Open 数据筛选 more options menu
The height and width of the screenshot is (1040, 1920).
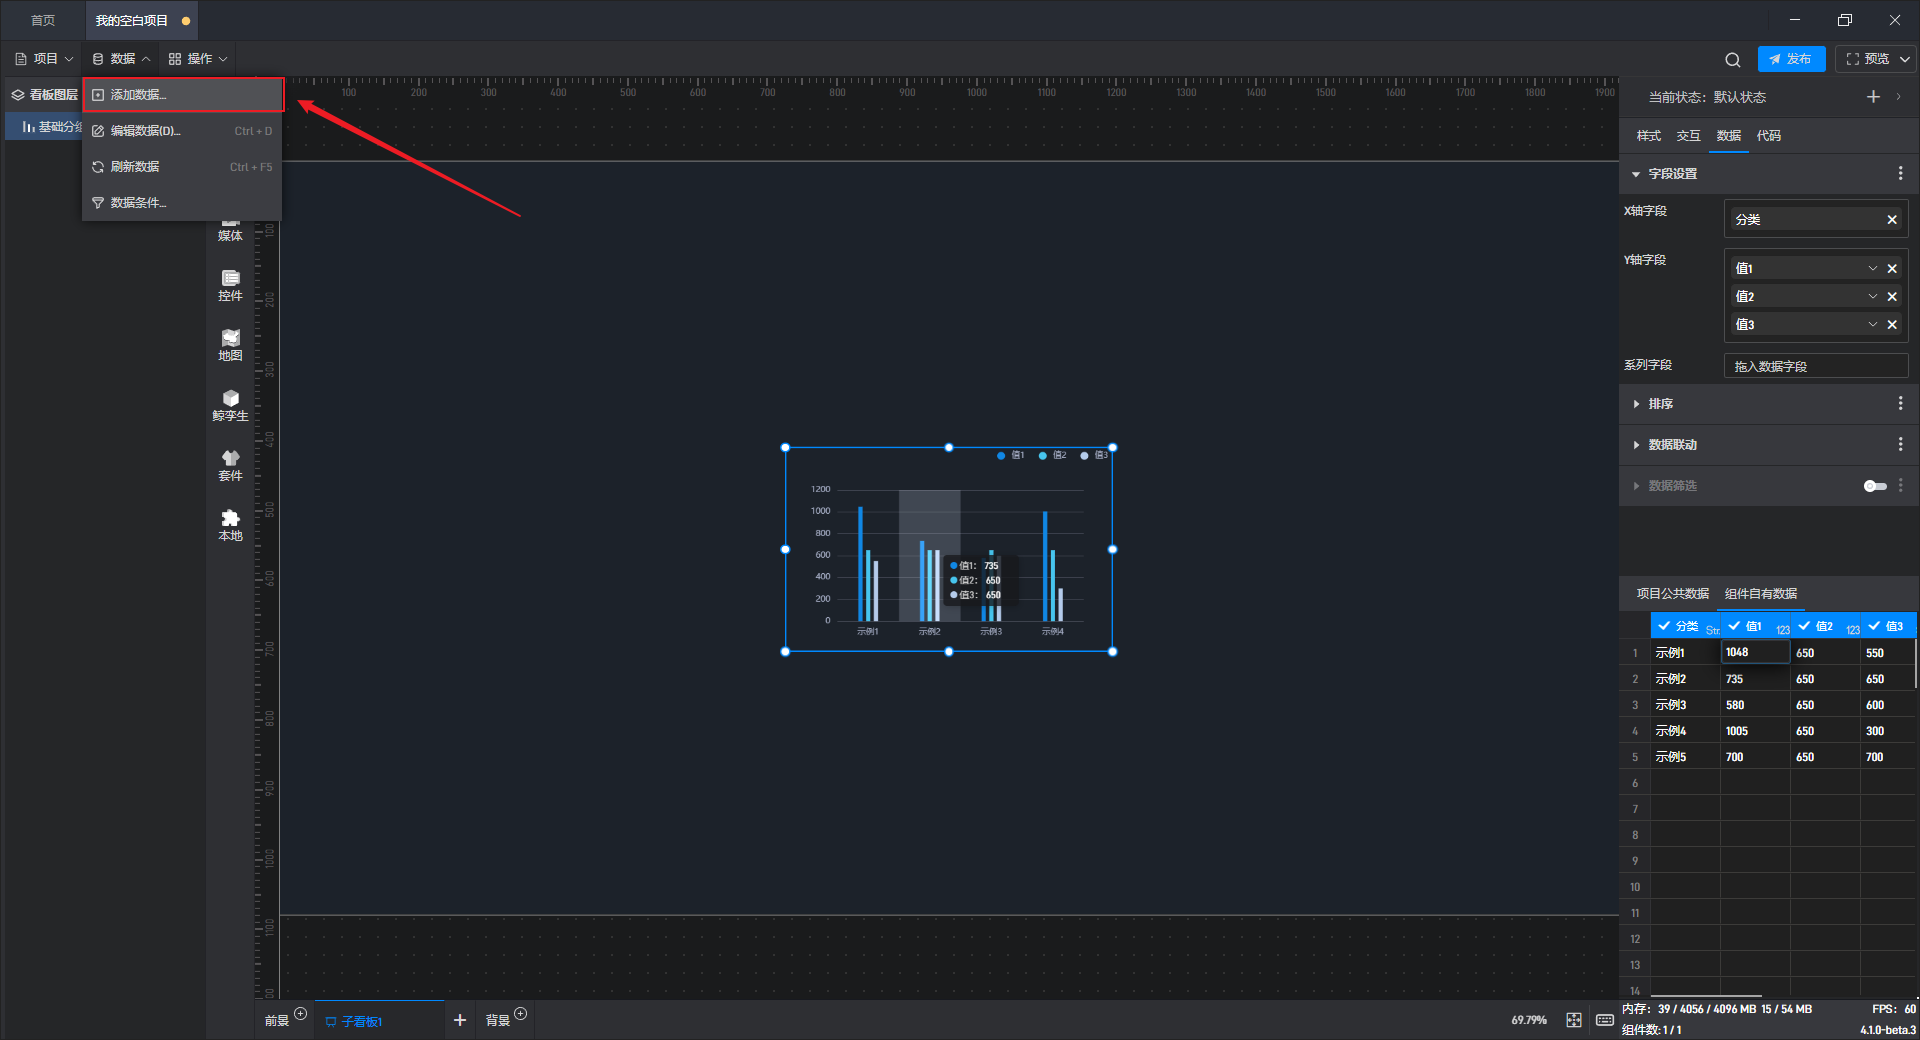1900,486
